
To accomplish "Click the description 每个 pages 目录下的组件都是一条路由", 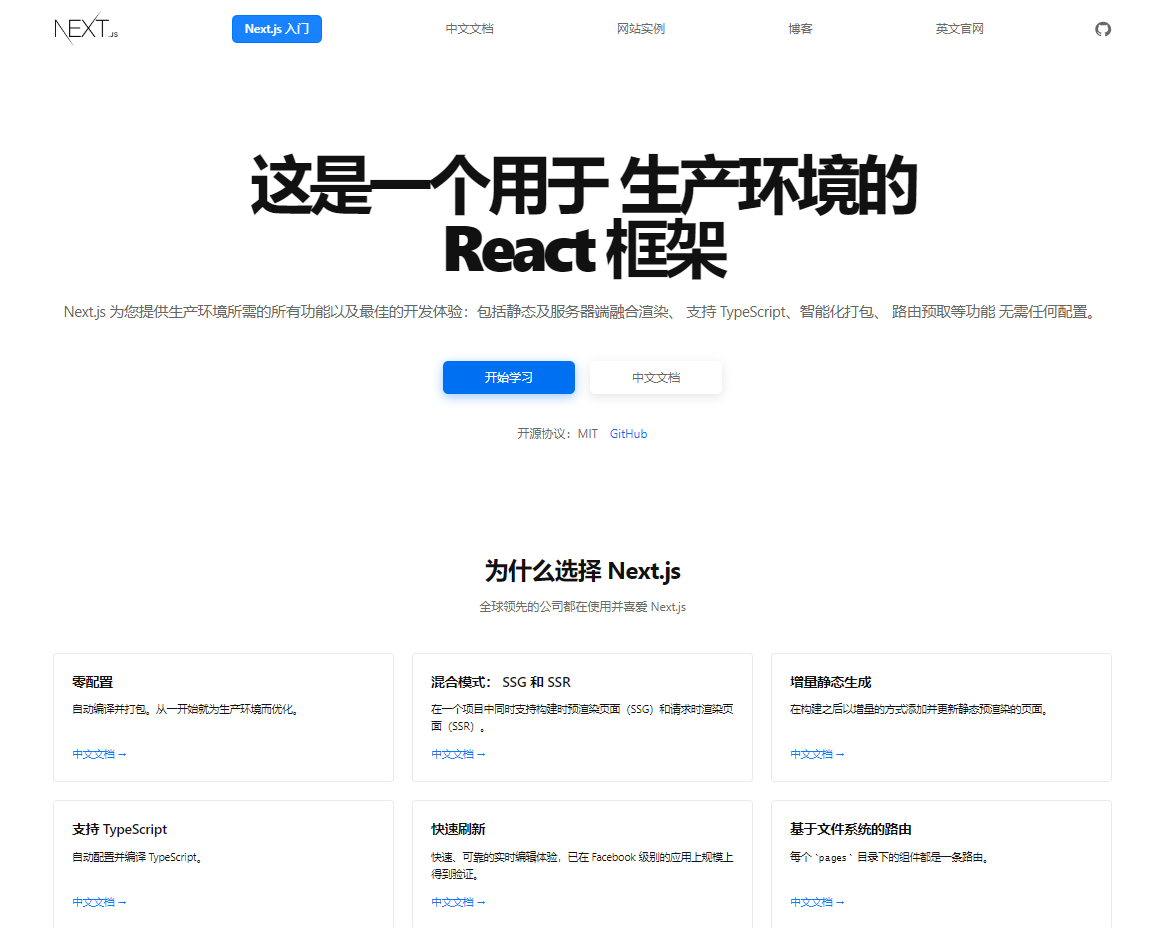I will 890,857.
